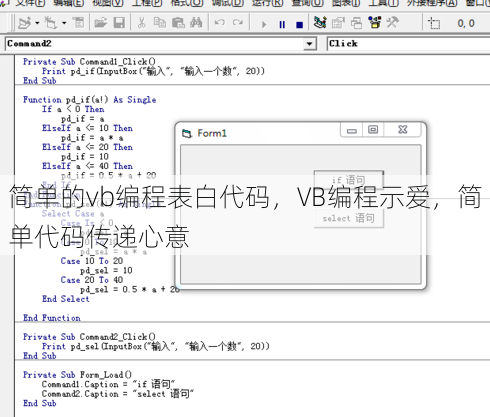Screen dimensions: 490x417
Task: Click the line 'Case 10 To 20'
Action: click(x=92, y=261)
